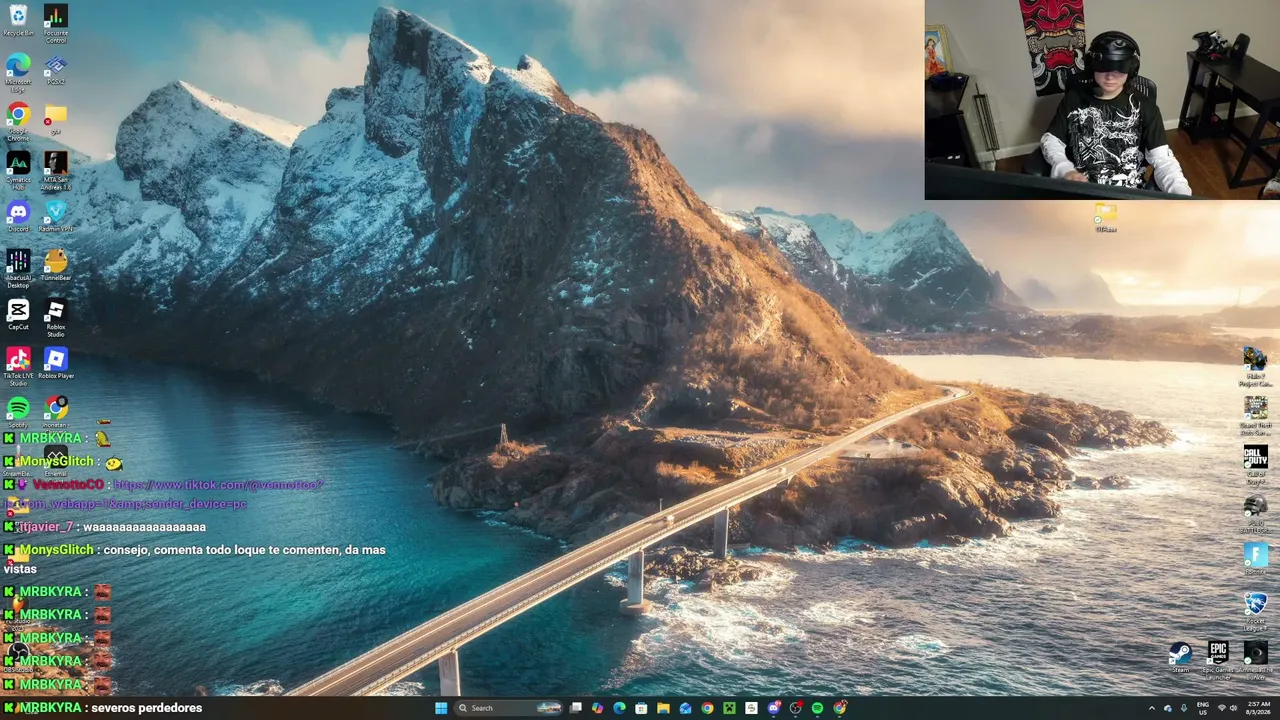Open Microsoft Store from the taskbar
The image size is (1280, 720).
click(642, 708)
